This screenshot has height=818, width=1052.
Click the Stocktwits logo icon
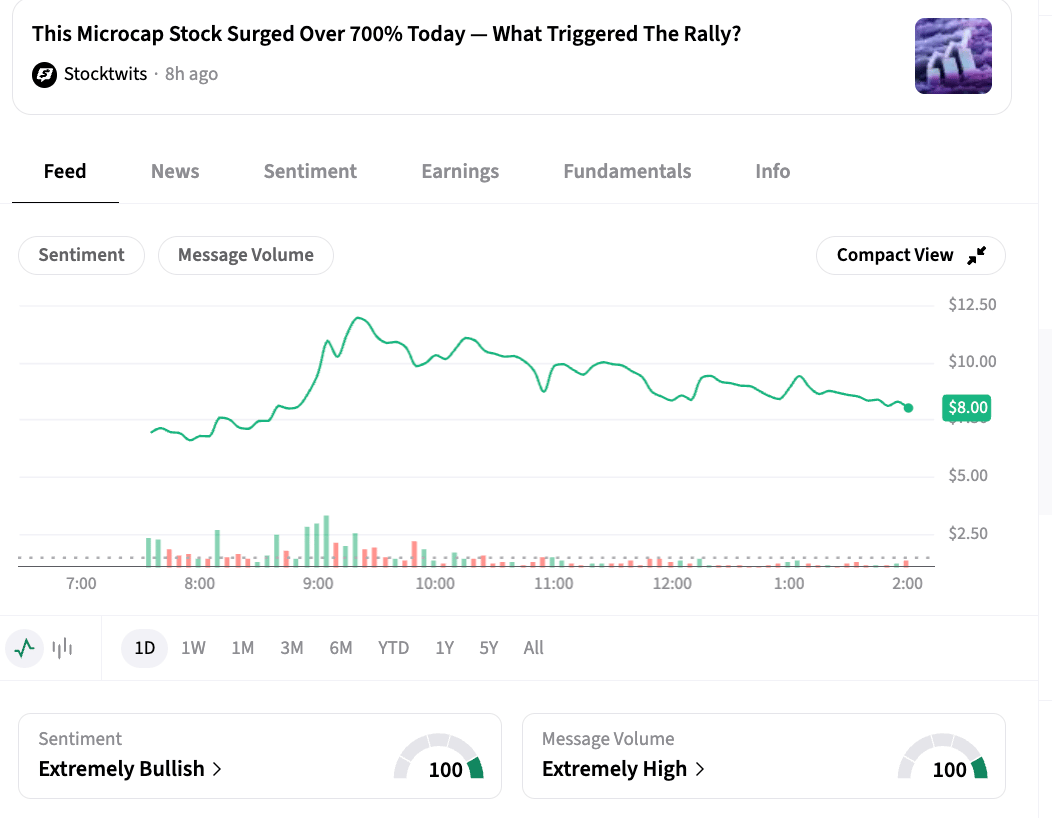tap(44, 74)
